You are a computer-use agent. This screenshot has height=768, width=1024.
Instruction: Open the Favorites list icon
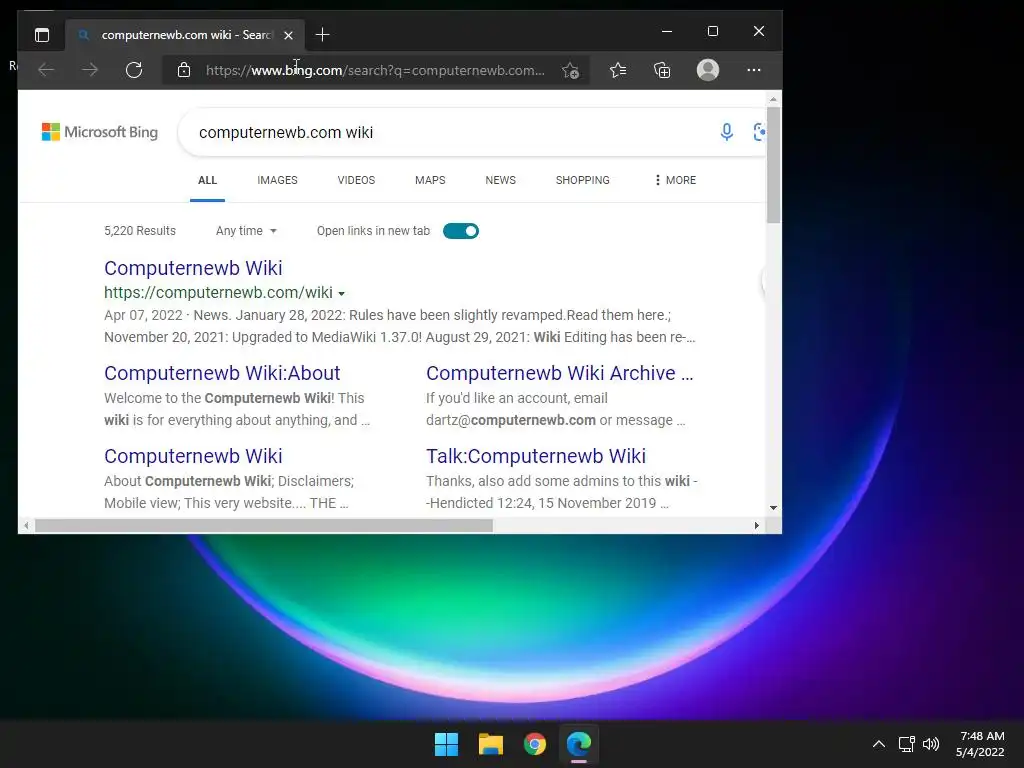[x=618, y=70]
